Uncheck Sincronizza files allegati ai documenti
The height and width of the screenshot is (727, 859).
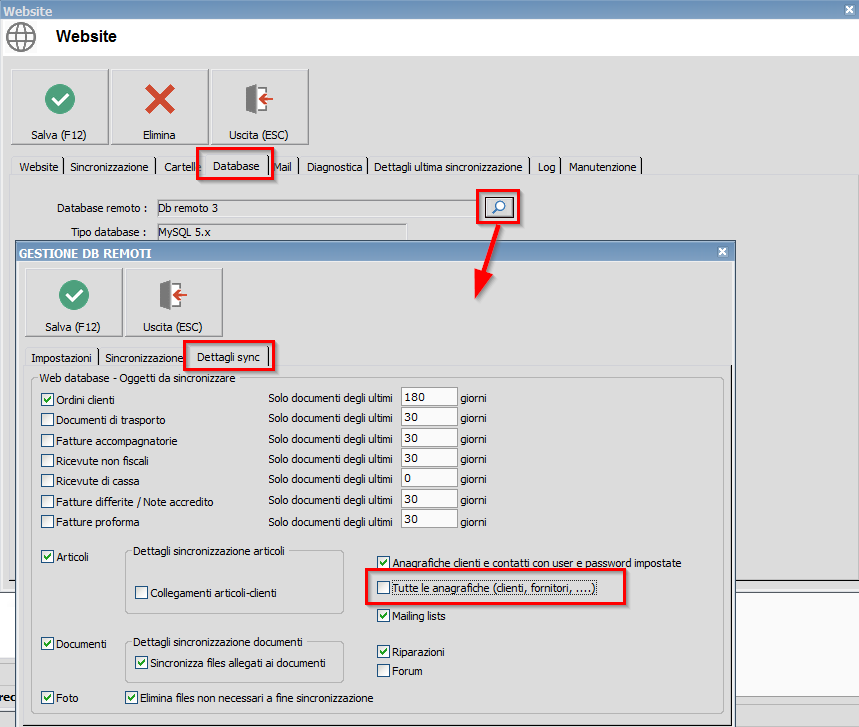141,663
